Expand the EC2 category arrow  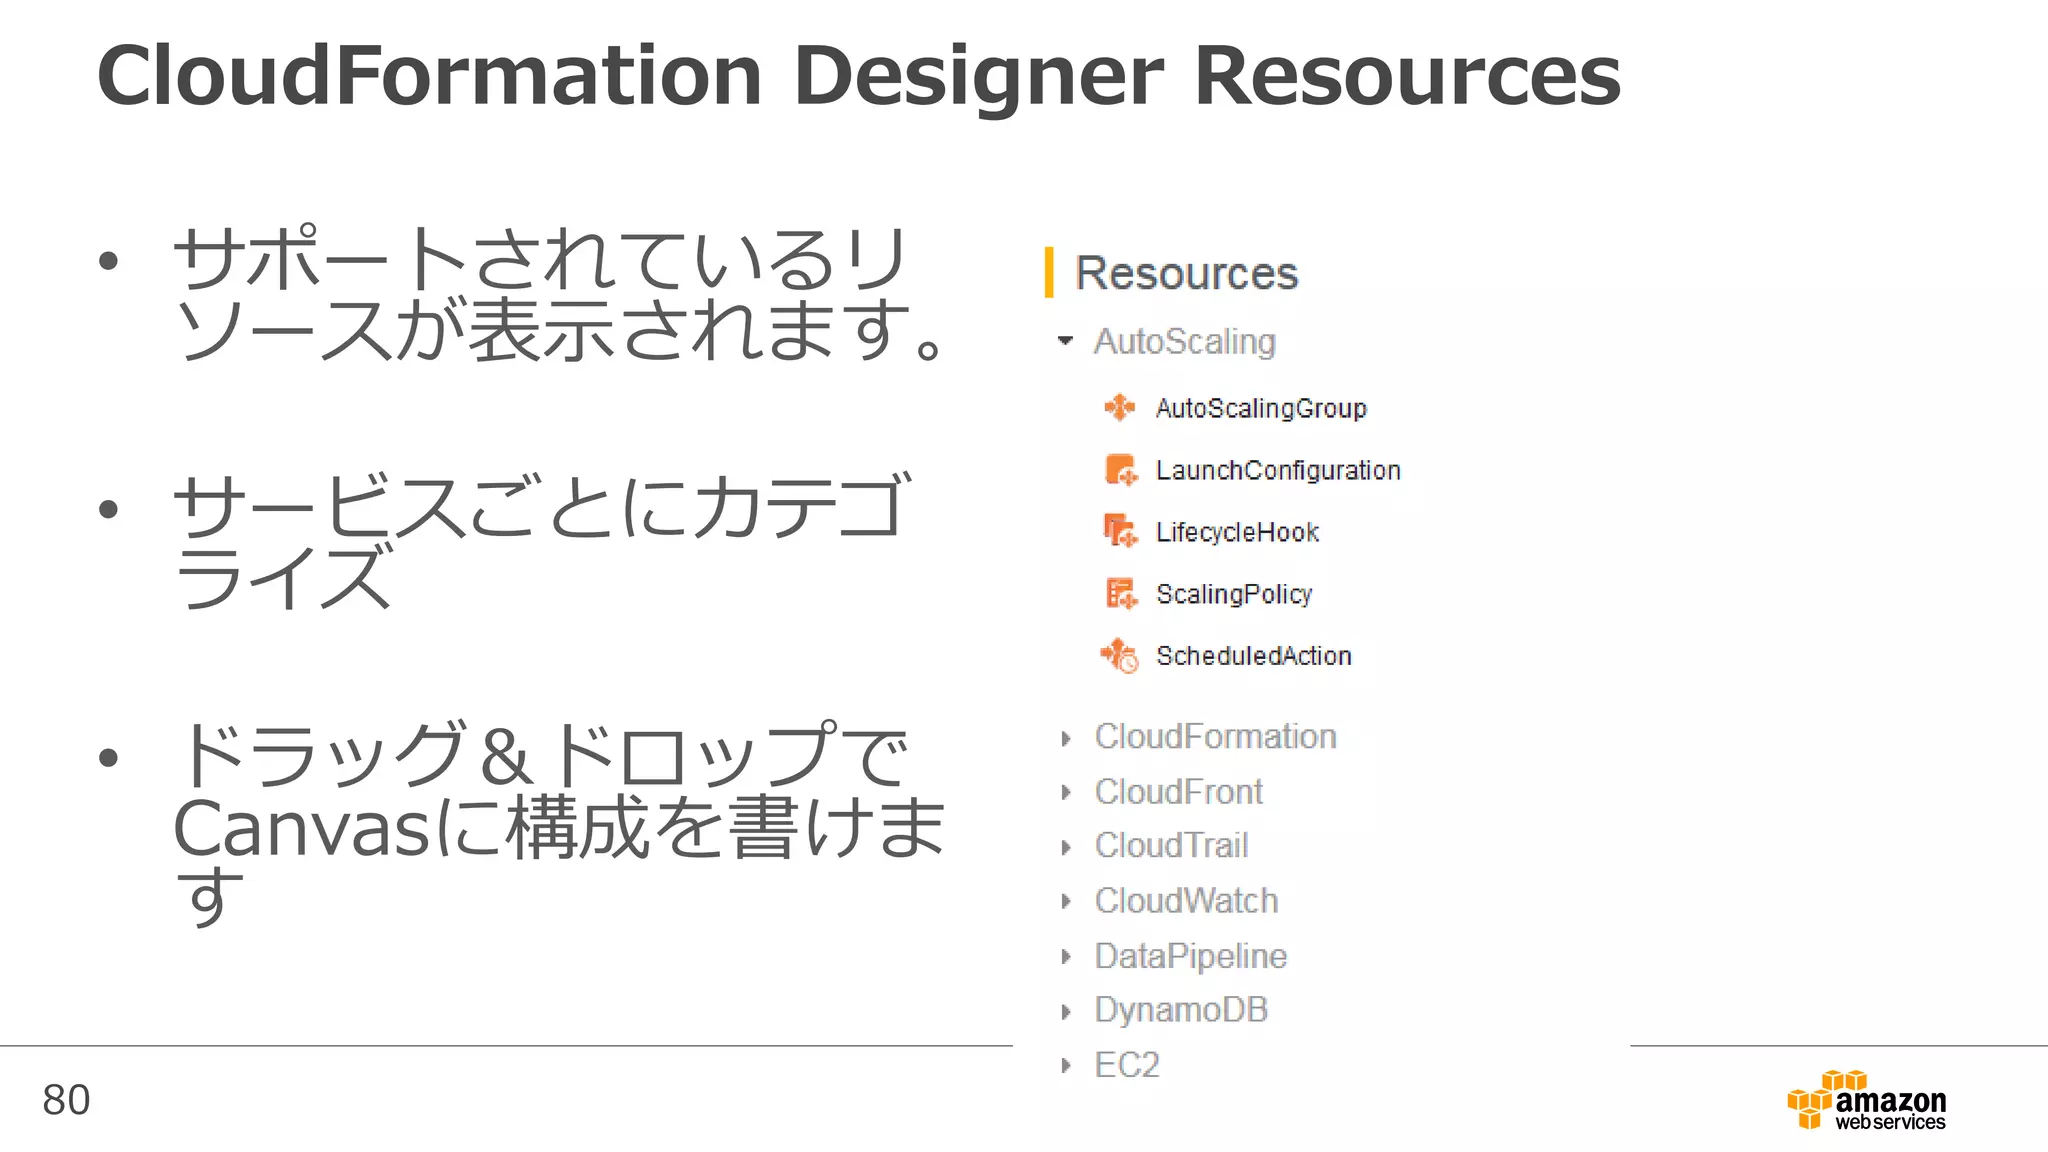pos(1066,1066)
